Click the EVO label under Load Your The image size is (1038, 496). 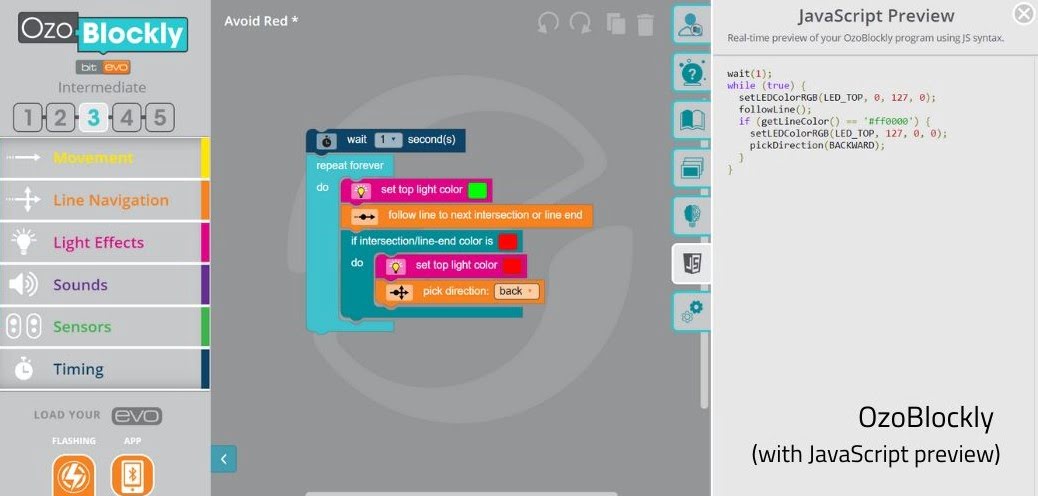point(136,416)
